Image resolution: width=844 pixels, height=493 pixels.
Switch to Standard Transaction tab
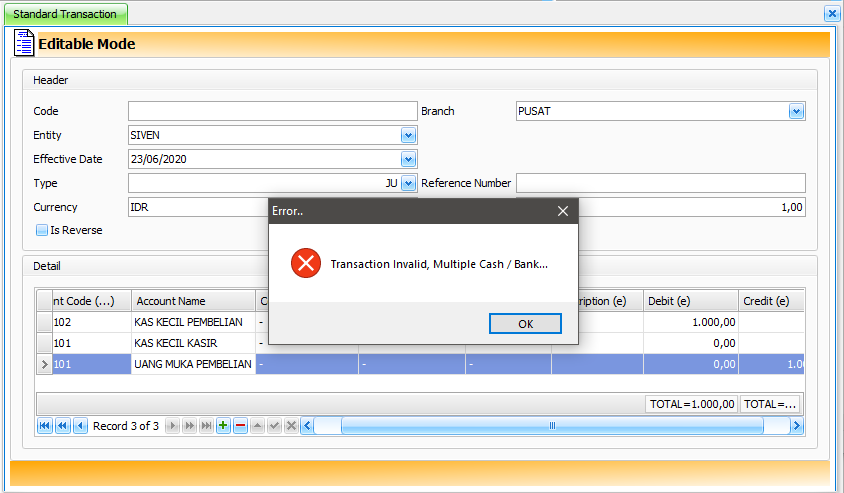pyautogui.click(x=65, y=14)
